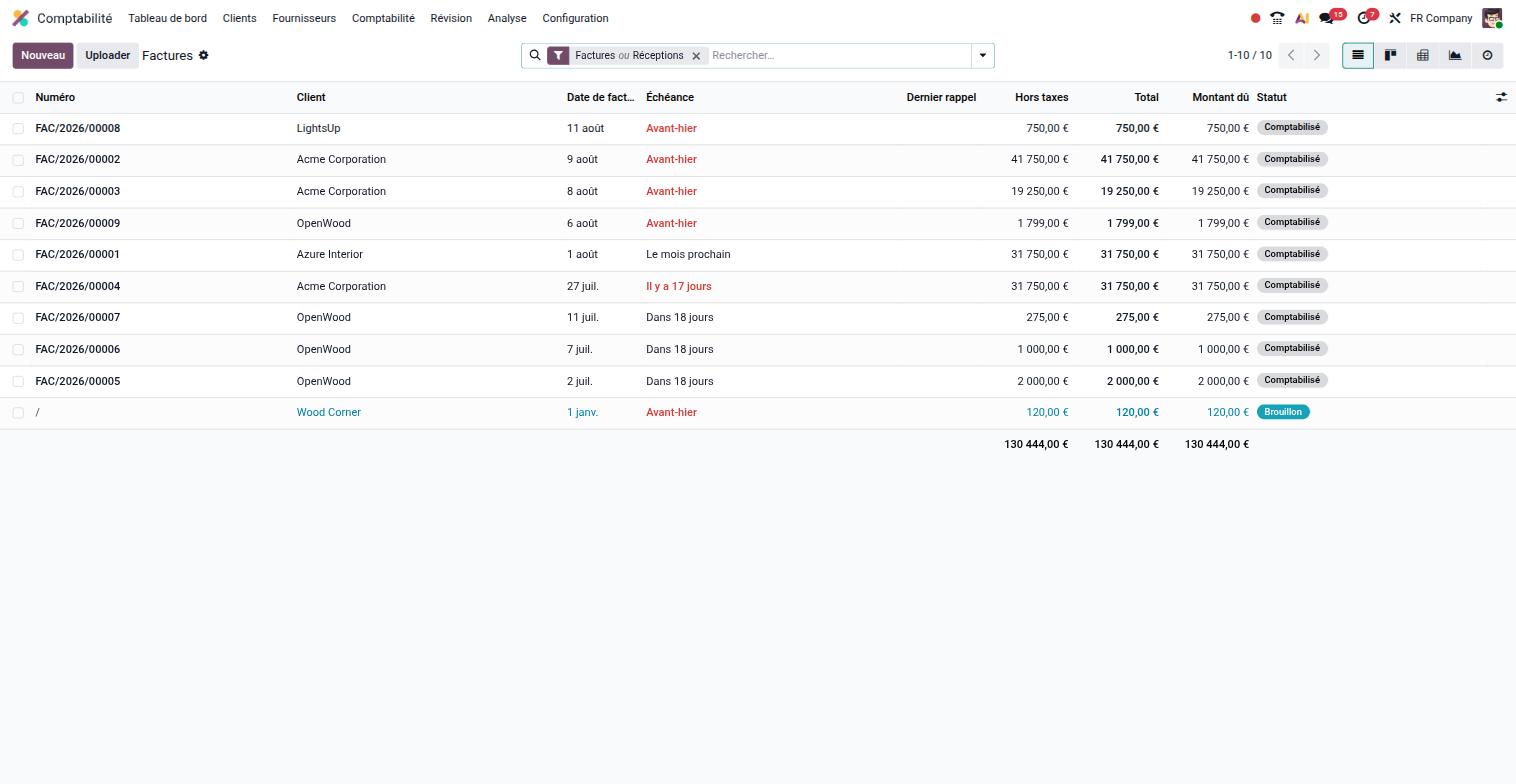Open the debug tools wrench icon
The image size is (1516, 784).
tap(1394, 18)
